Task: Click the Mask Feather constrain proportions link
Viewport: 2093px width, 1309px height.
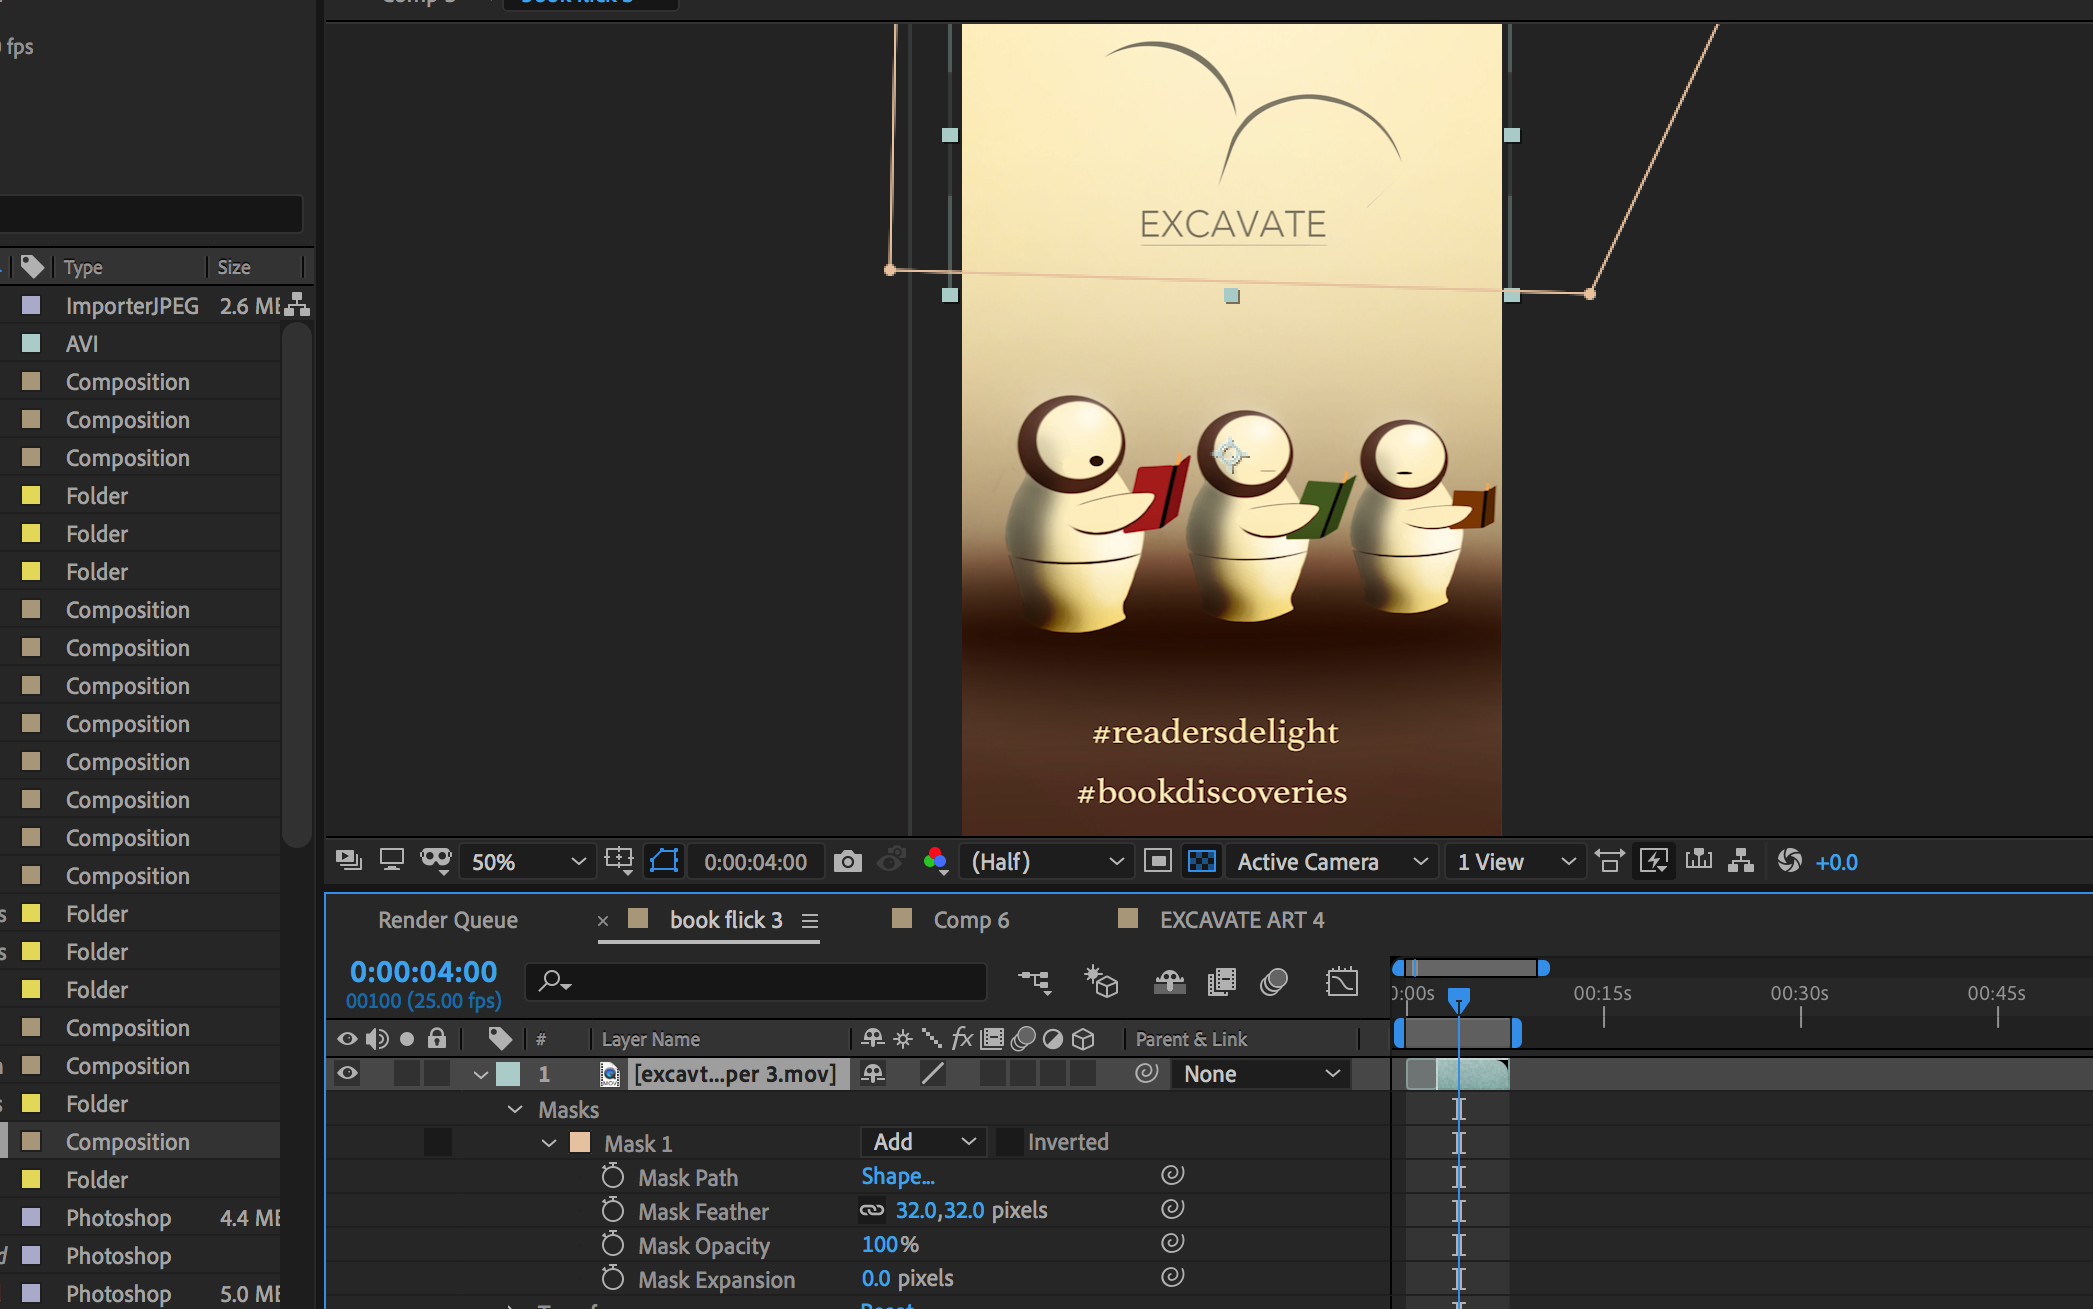Action: click(871, 1210)
